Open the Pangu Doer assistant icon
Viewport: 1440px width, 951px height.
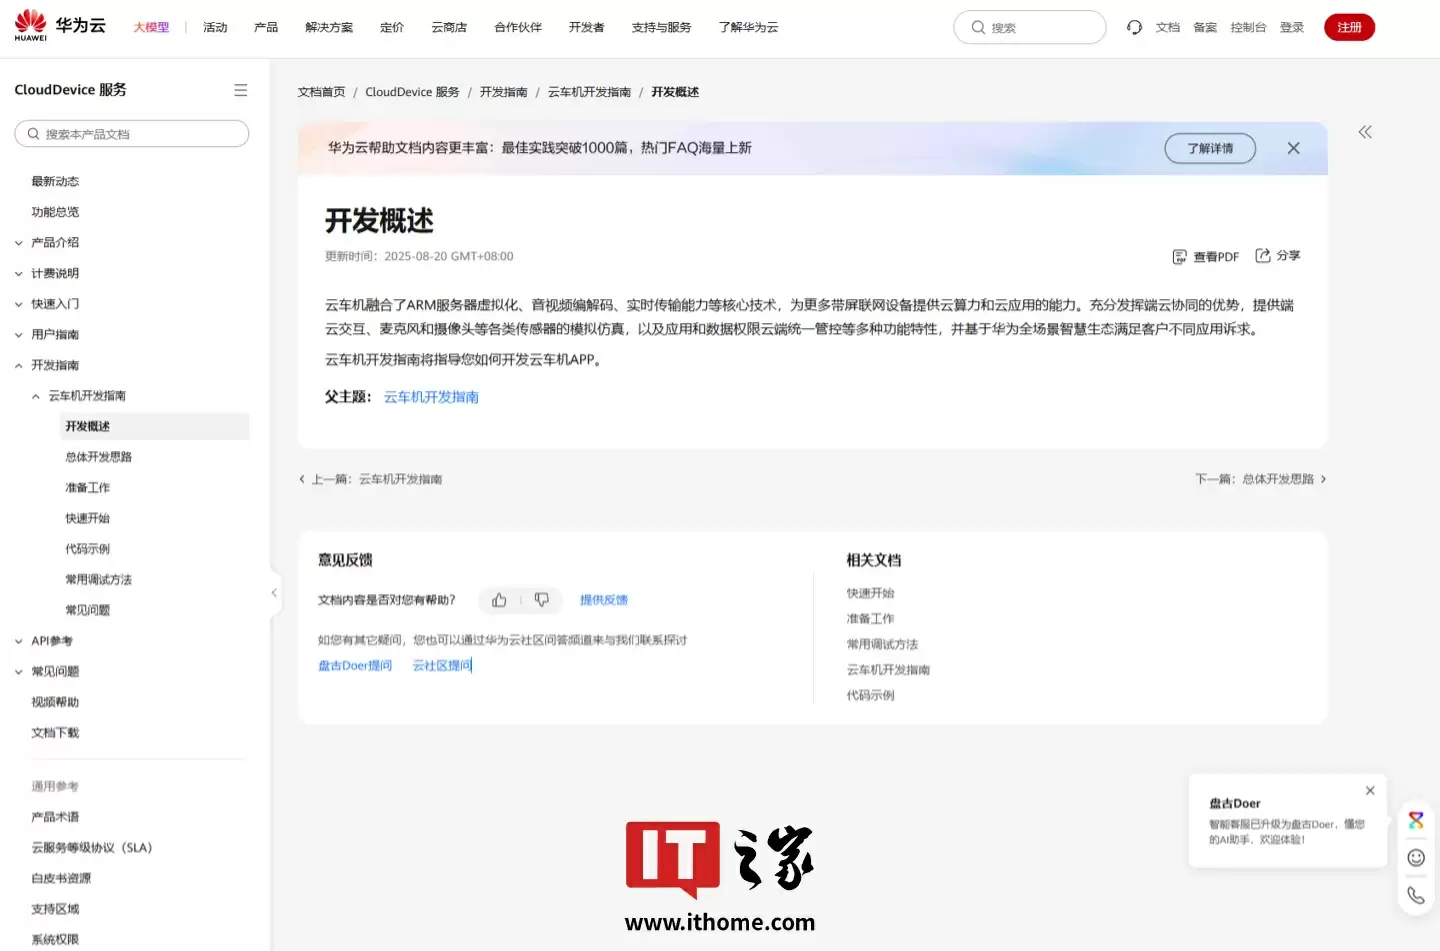point(1415,820)
